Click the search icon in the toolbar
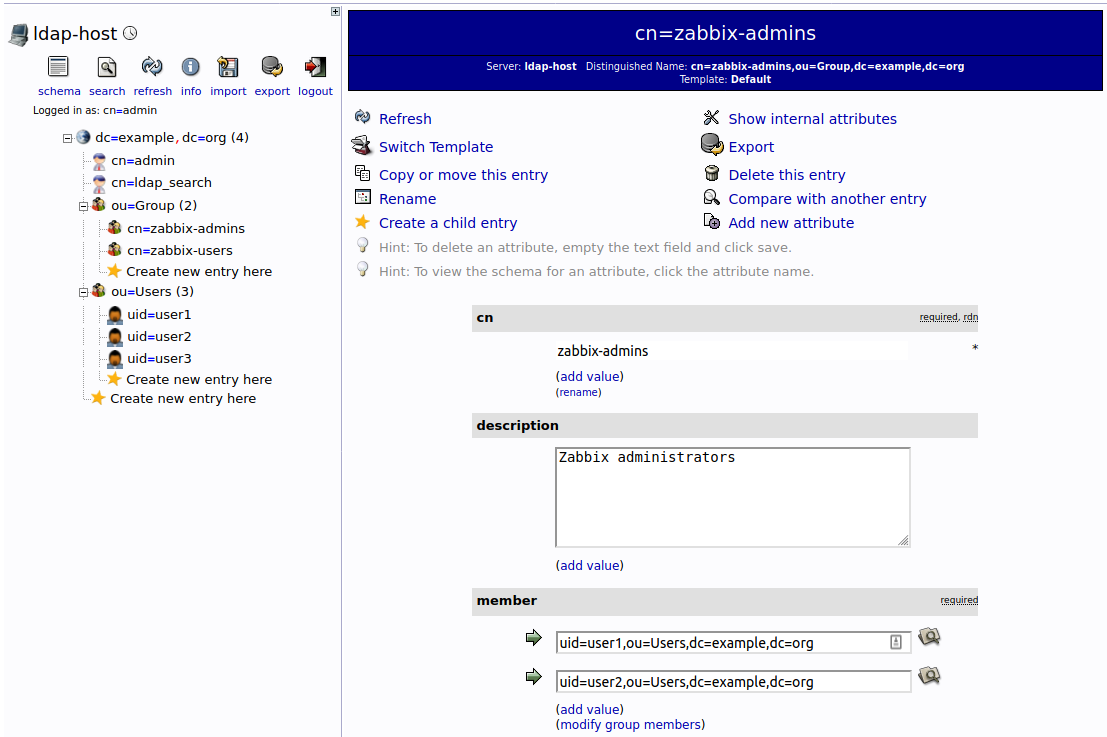1107x737 pixels. click(x=107, y=67)
